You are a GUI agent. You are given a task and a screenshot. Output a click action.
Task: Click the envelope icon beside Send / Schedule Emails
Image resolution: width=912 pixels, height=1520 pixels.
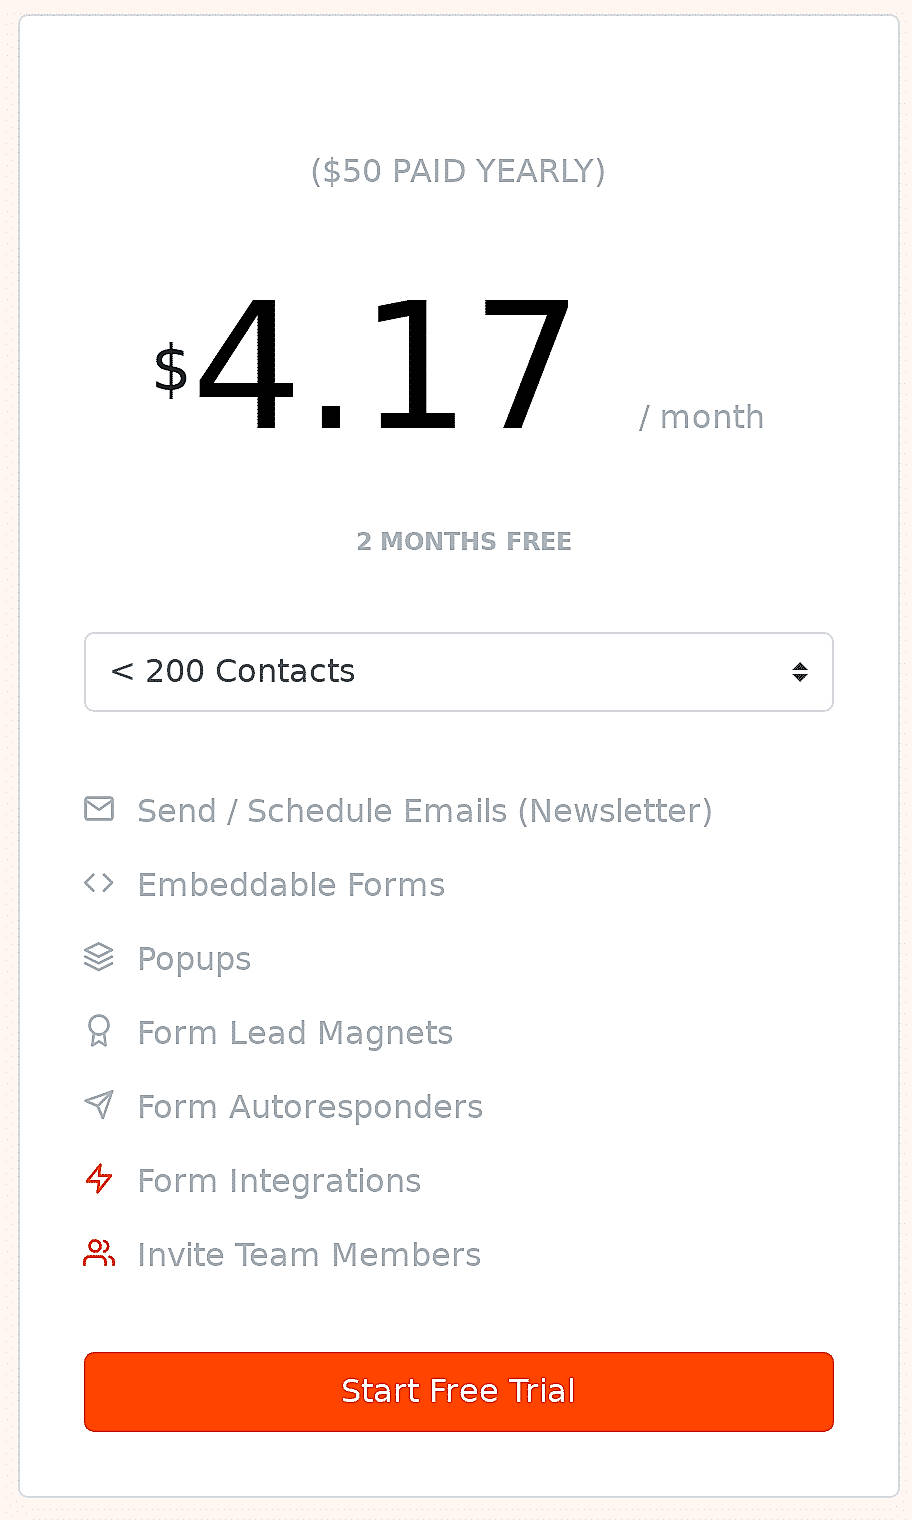pyautogui.click(x=99, y=809)
